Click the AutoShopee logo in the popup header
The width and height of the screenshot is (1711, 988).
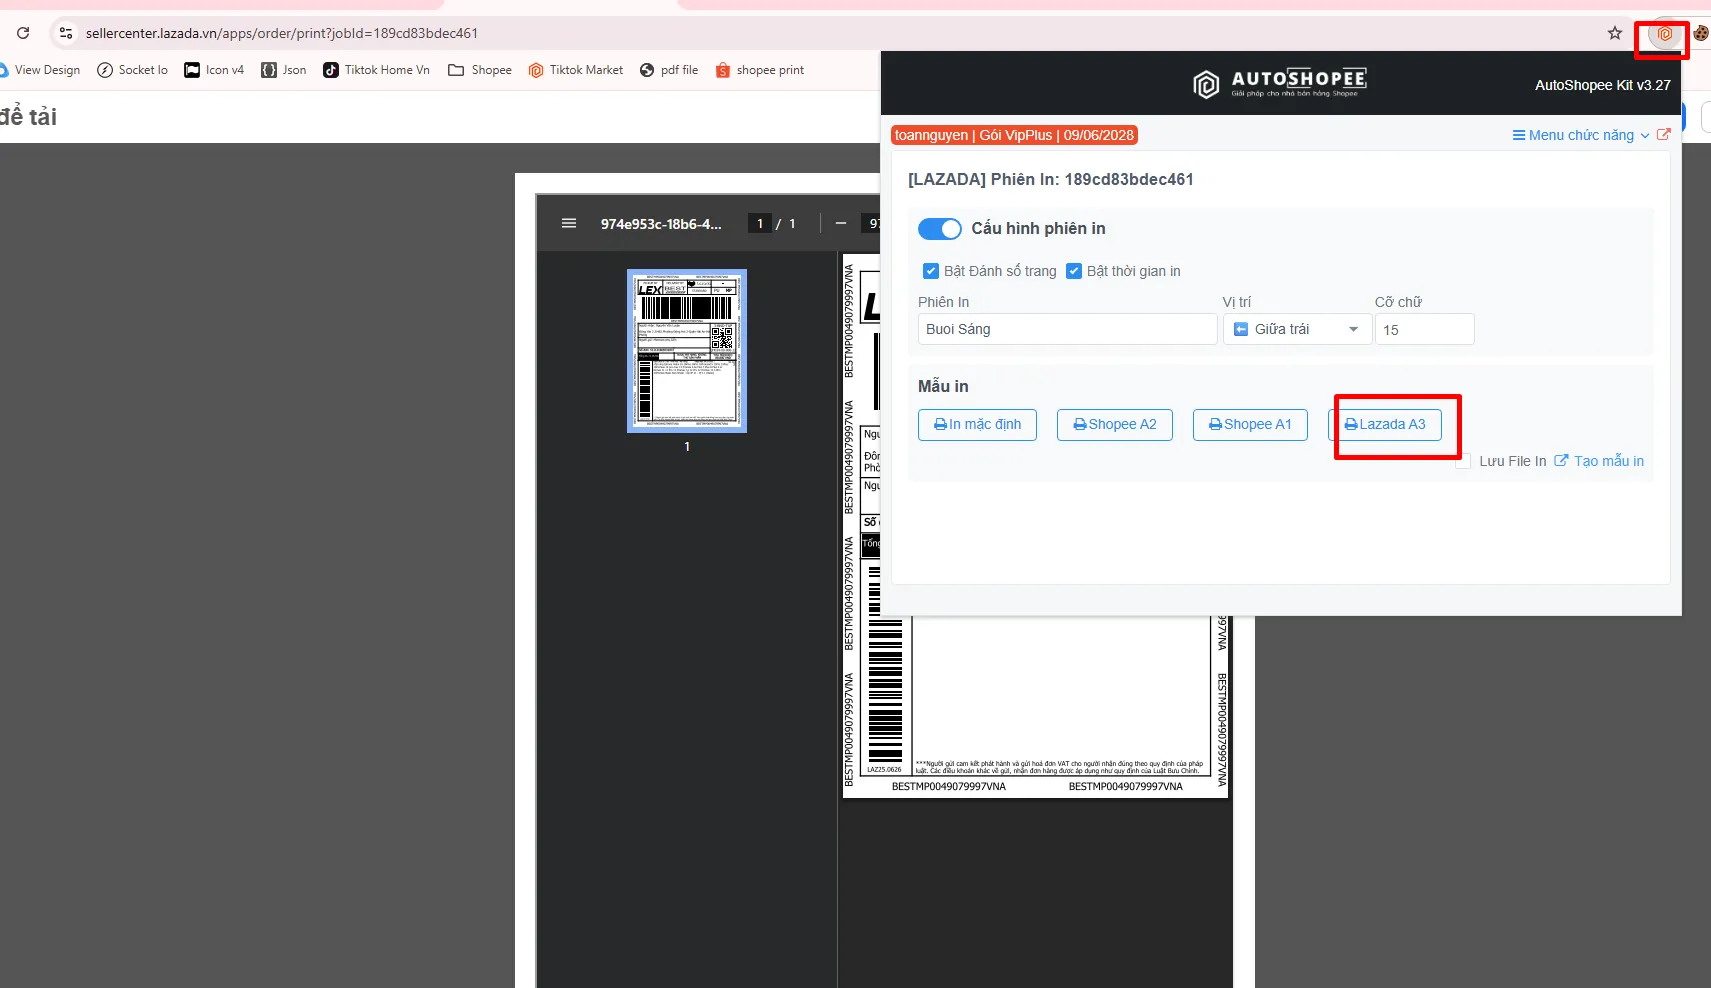(x=1280, y=83)
